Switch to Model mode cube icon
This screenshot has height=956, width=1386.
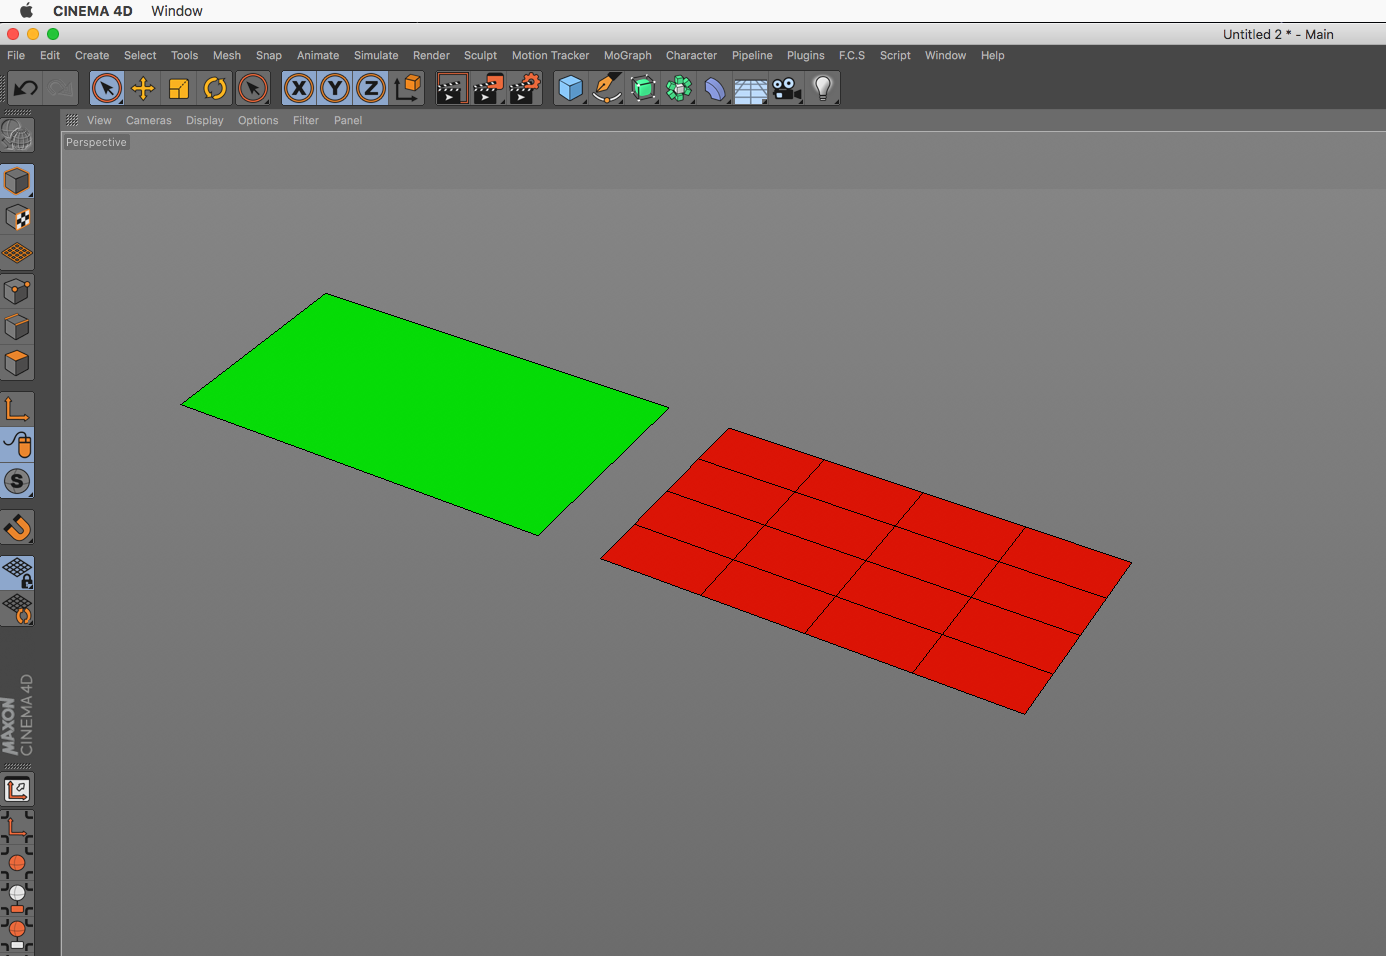pyautogui.click(x=17, y=181)
